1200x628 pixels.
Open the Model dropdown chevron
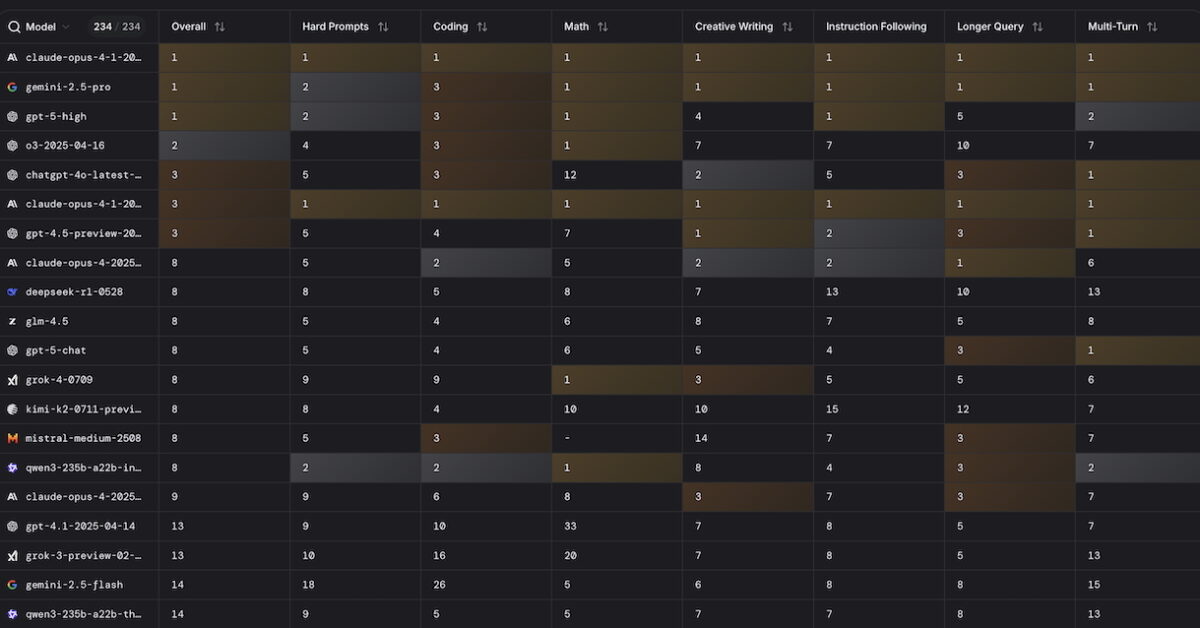coord(66,27)
